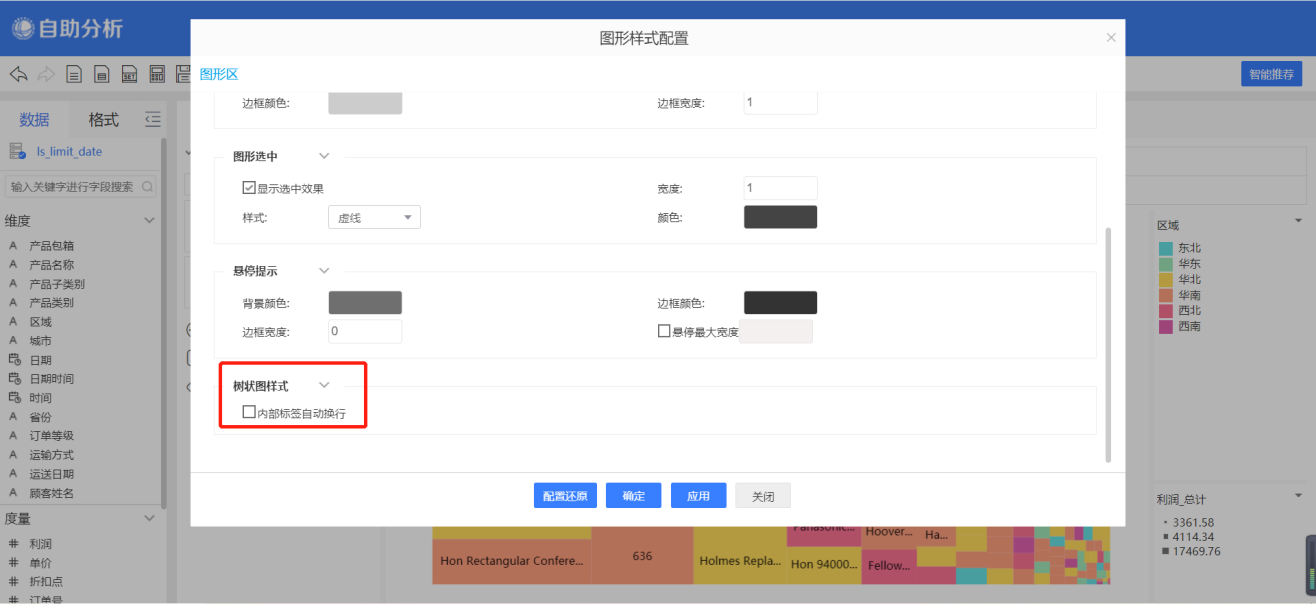Click the number type icon for 折扣点
This screenshot has width=1316, height=604.
pos(14,581)
